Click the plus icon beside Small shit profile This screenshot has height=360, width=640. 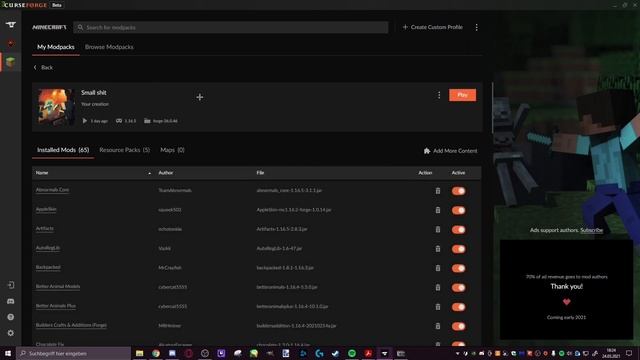click(200, 97)
